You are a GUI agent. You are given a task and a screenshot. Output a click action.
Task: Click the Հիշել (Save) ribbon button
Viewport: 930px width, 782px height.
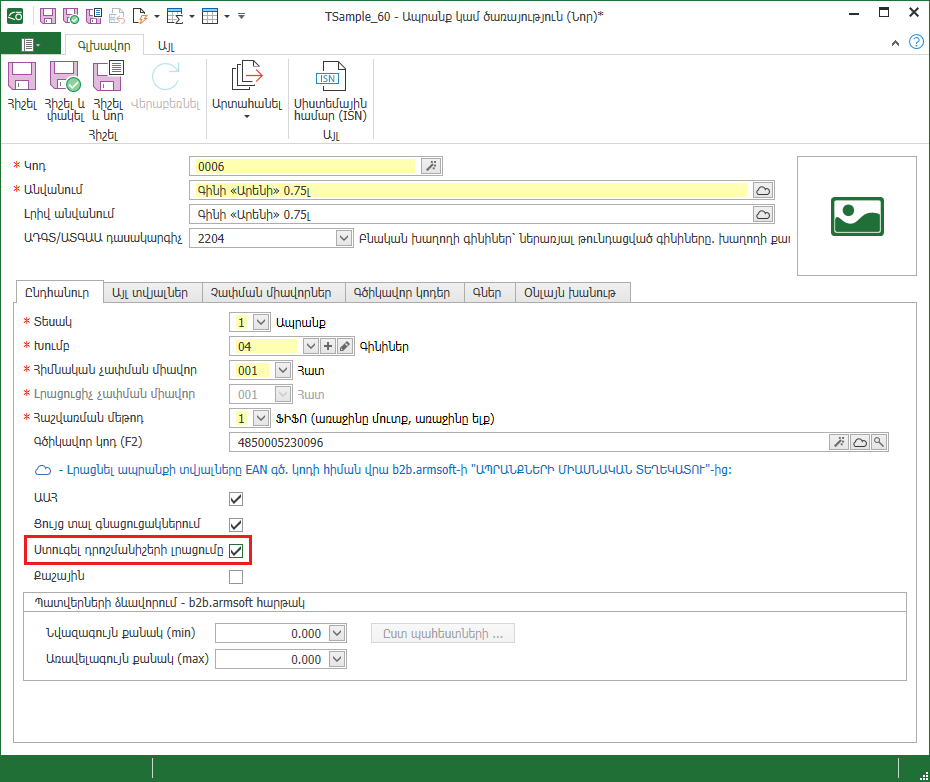[21, 88]
